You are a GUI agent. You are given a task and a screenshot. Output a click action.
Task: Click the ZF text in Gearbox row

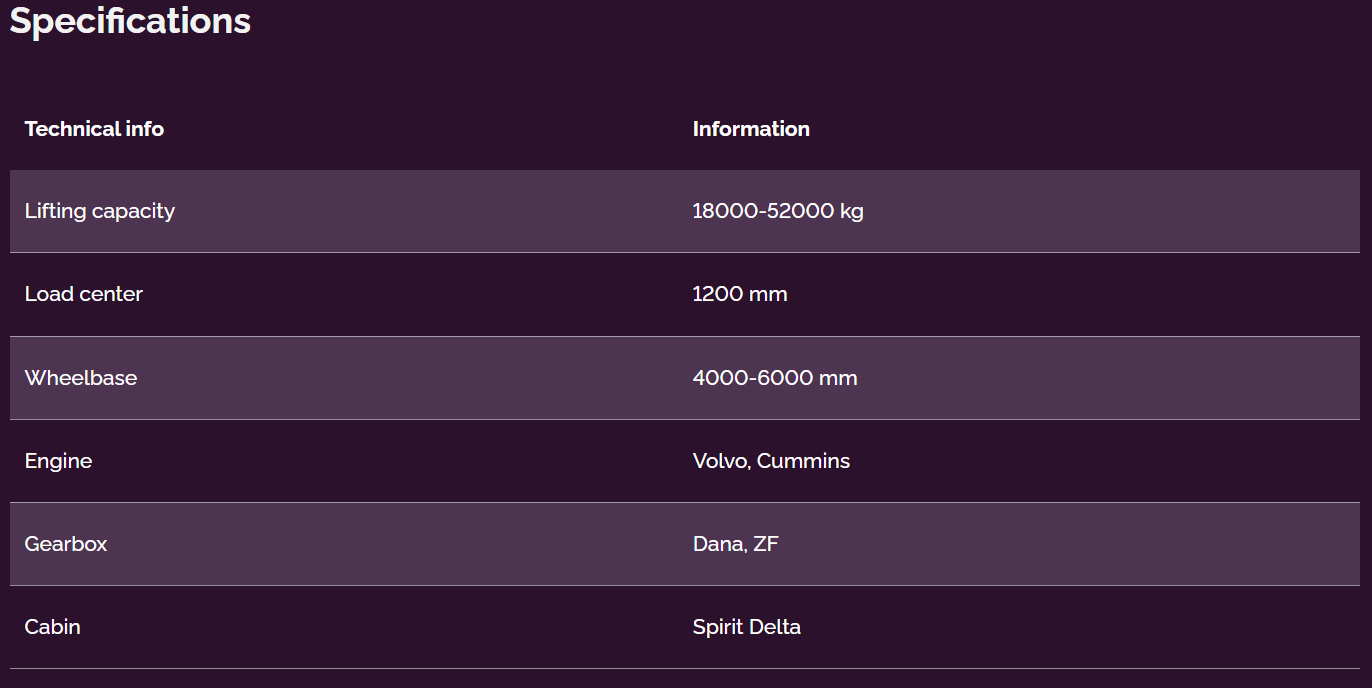pyautogui.click(x=766, y=544)
